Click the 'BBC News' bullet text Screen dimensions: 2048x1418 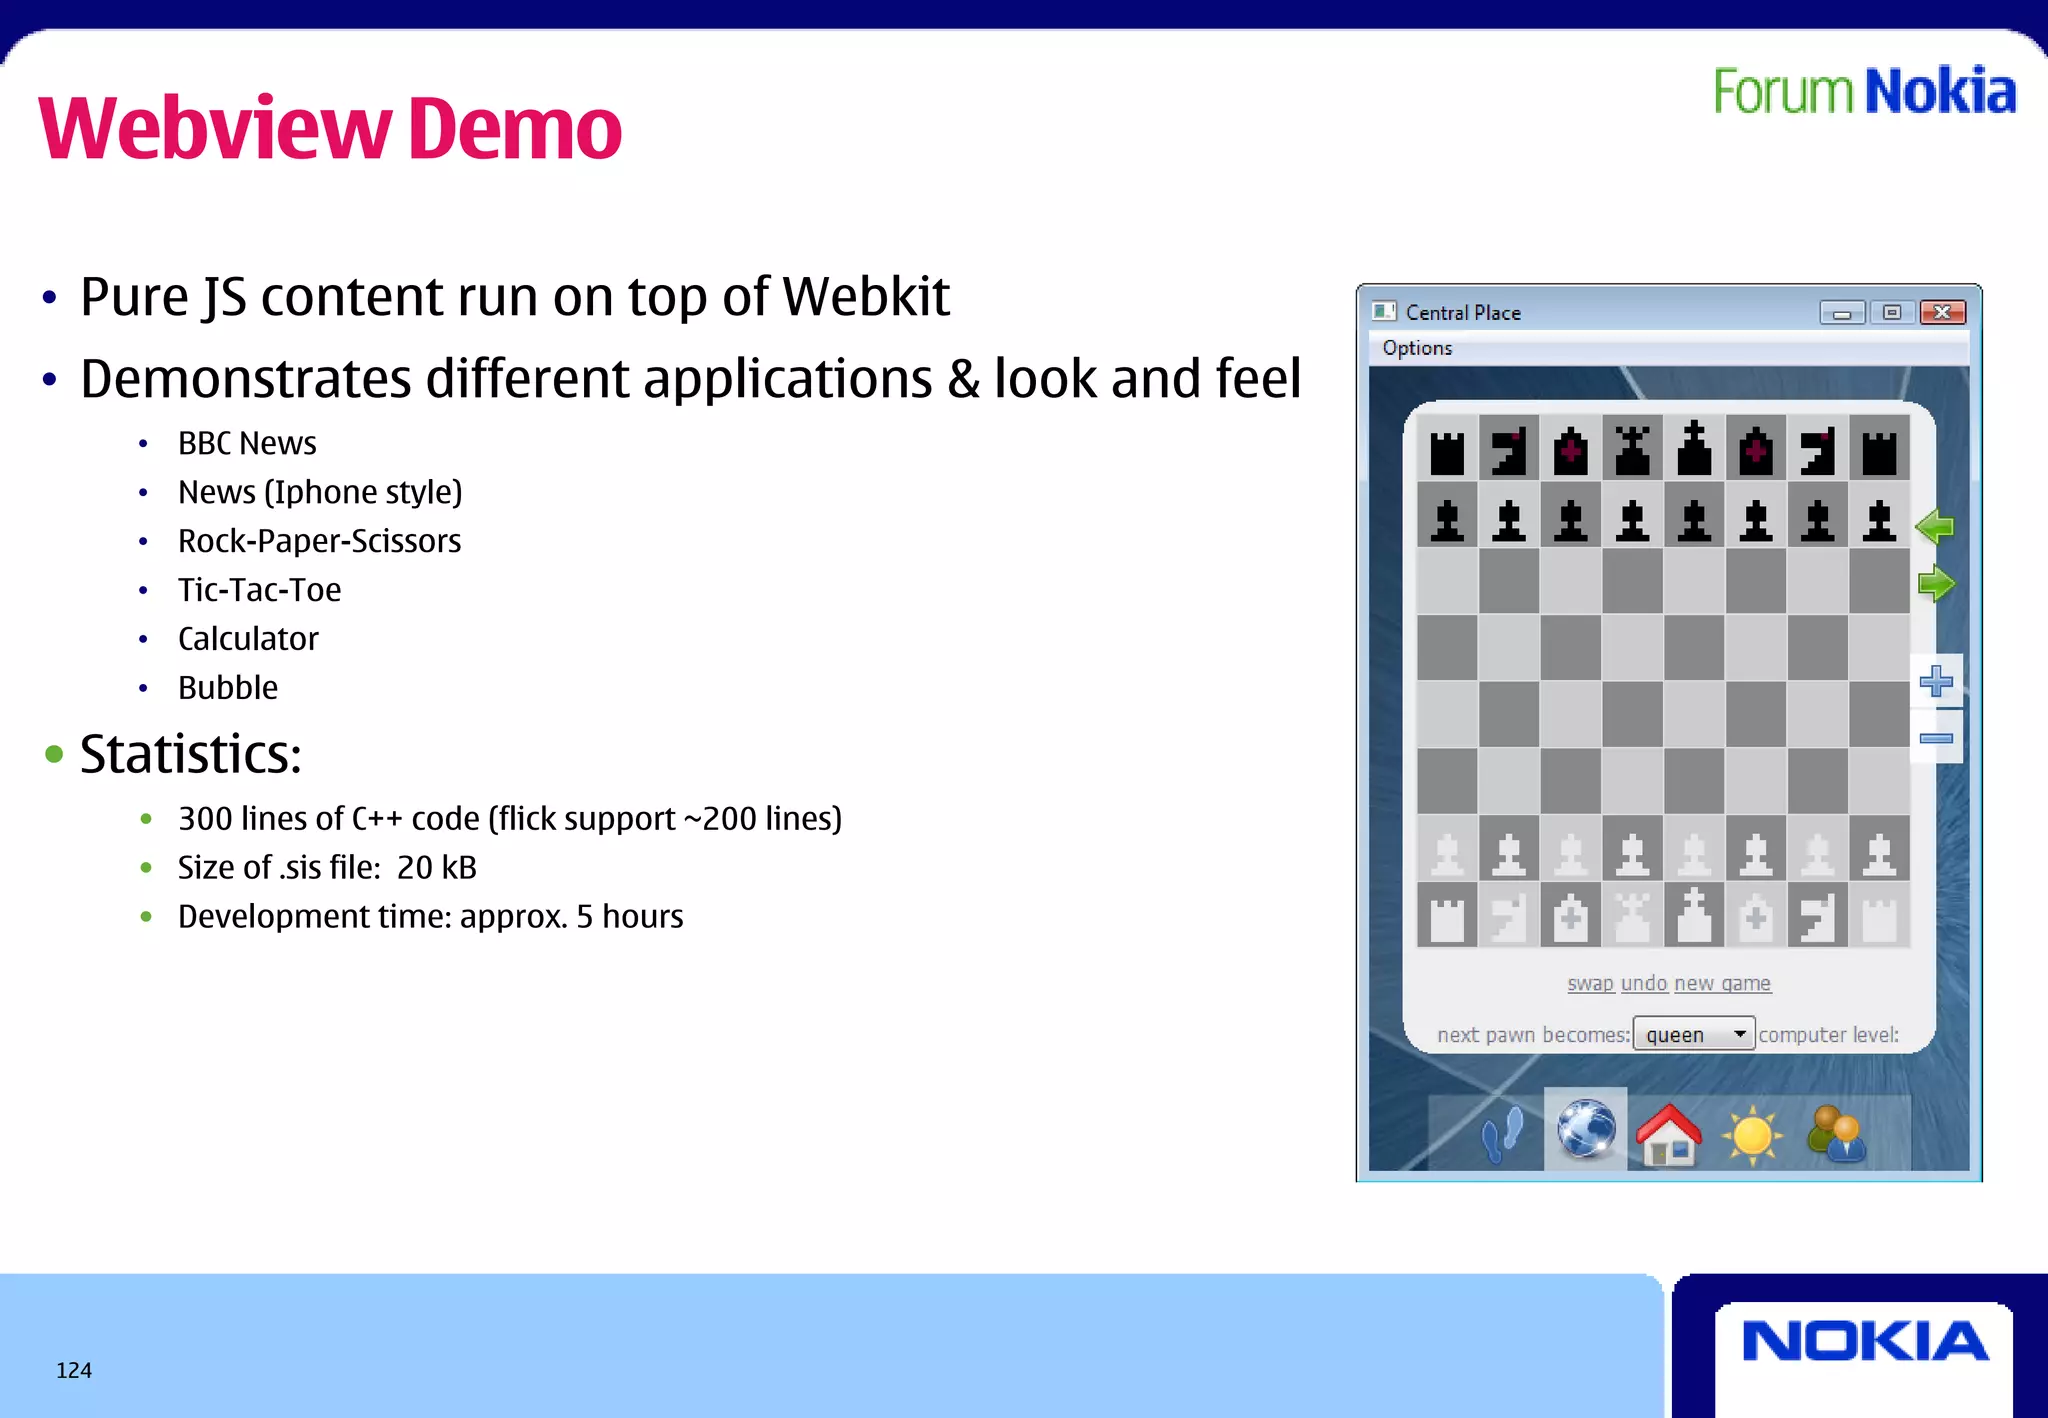247,443
